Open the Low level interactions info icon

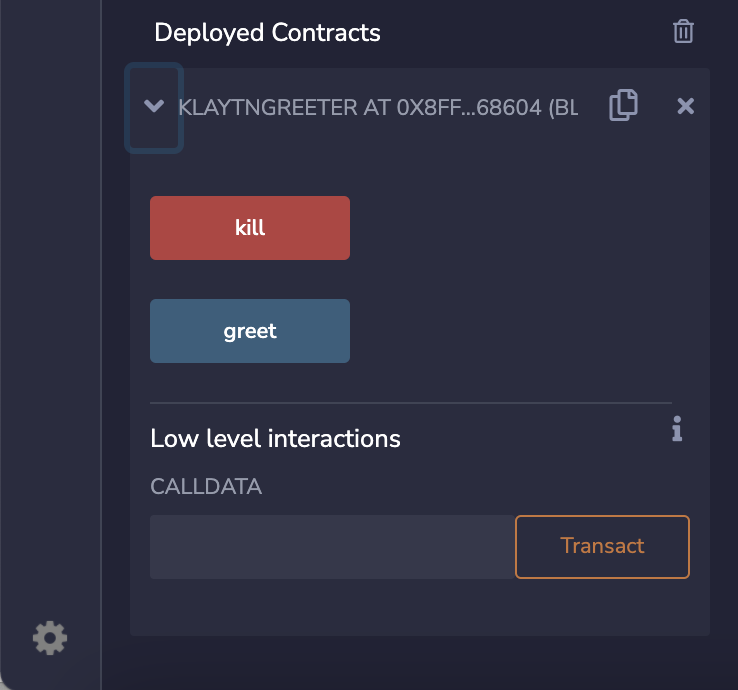point(677,430)
